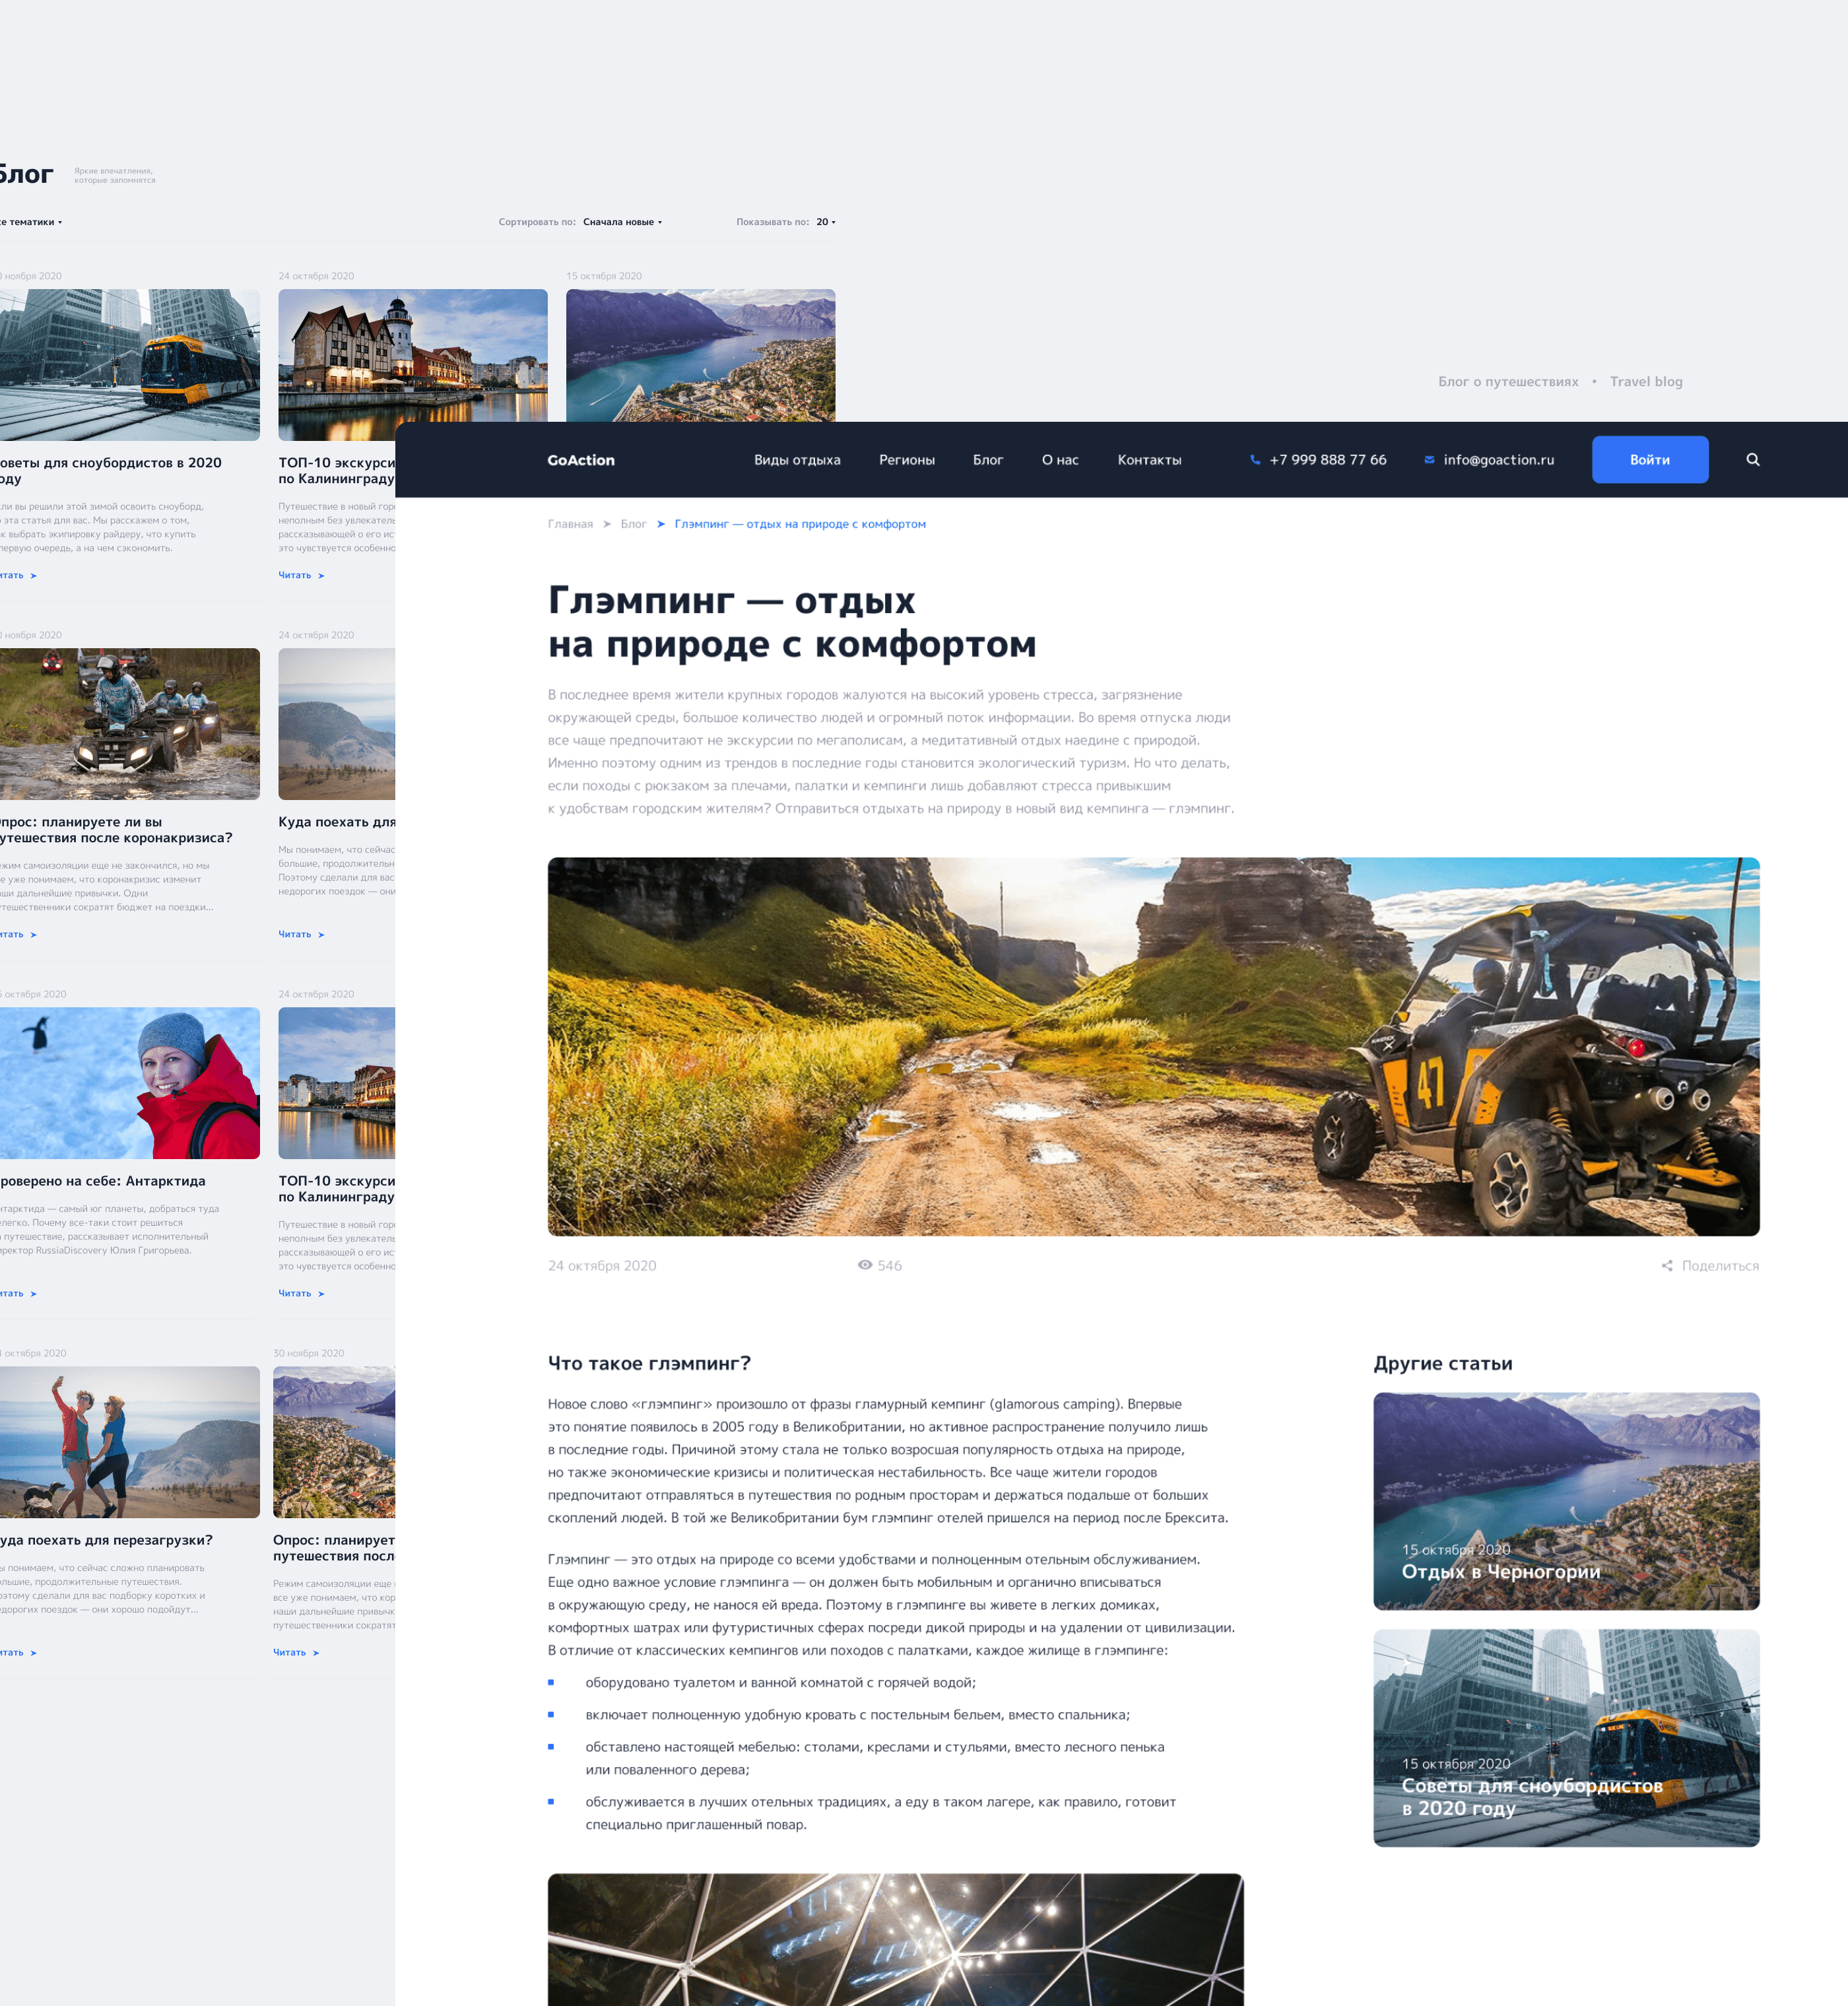
Task: Click the share icon near Поделиться
Action: [x=1667, y=1266]
